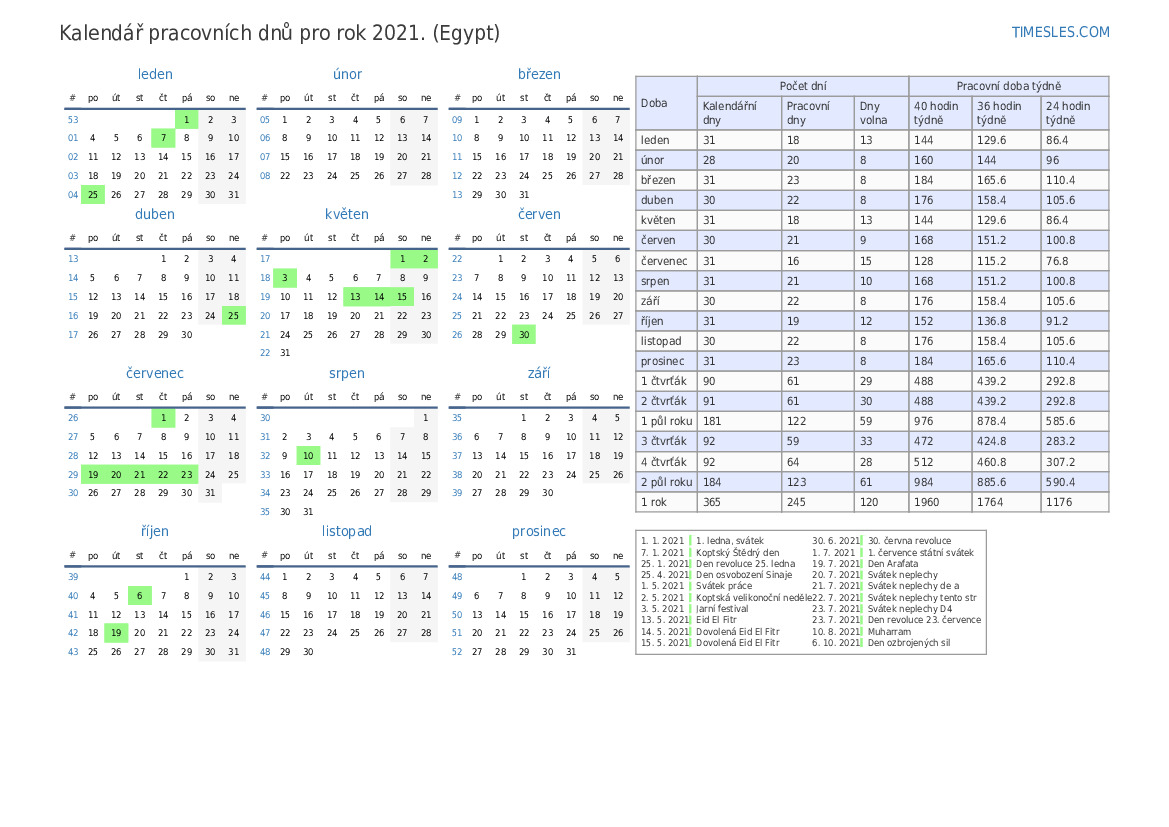Select the "prosinec" month heading above calendar grid
Image resolution: width=1169 pixels, height=827 pixels.
(539, 531)
